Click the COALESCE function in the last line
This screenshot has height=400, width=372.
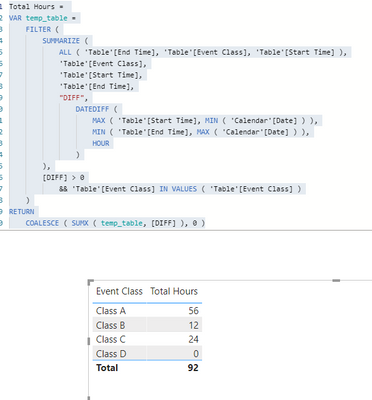point(42,223)
